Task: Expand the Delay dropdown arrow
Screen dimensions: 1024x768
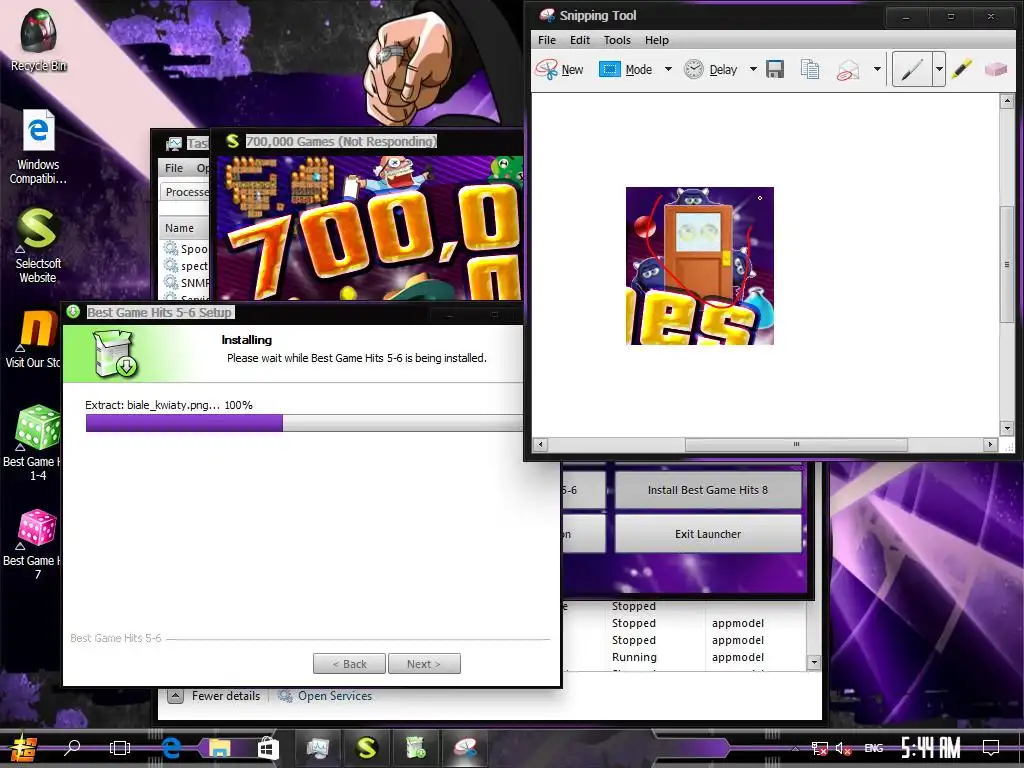Action: pos(753,69)
